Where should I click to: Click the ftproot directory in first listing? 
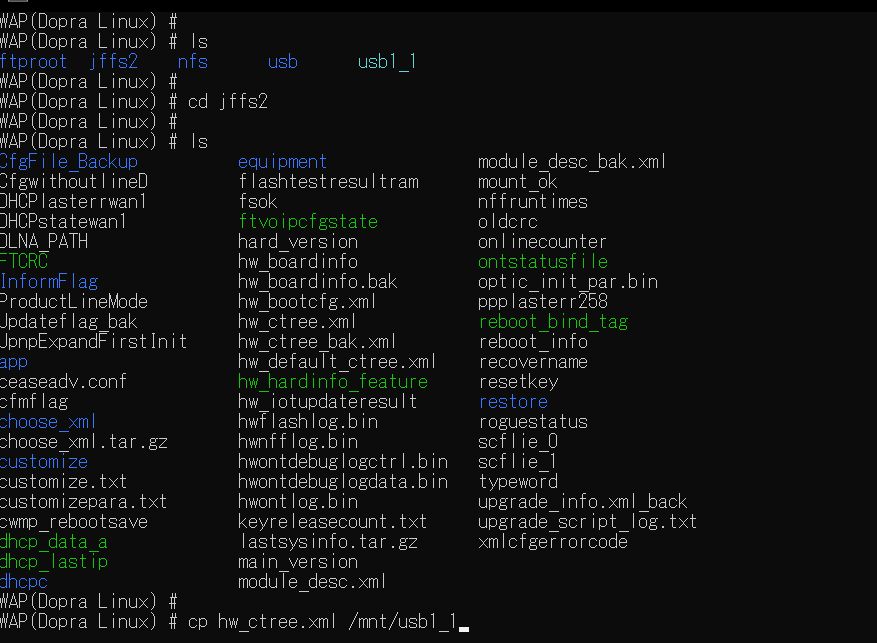[x=34, y=61]
